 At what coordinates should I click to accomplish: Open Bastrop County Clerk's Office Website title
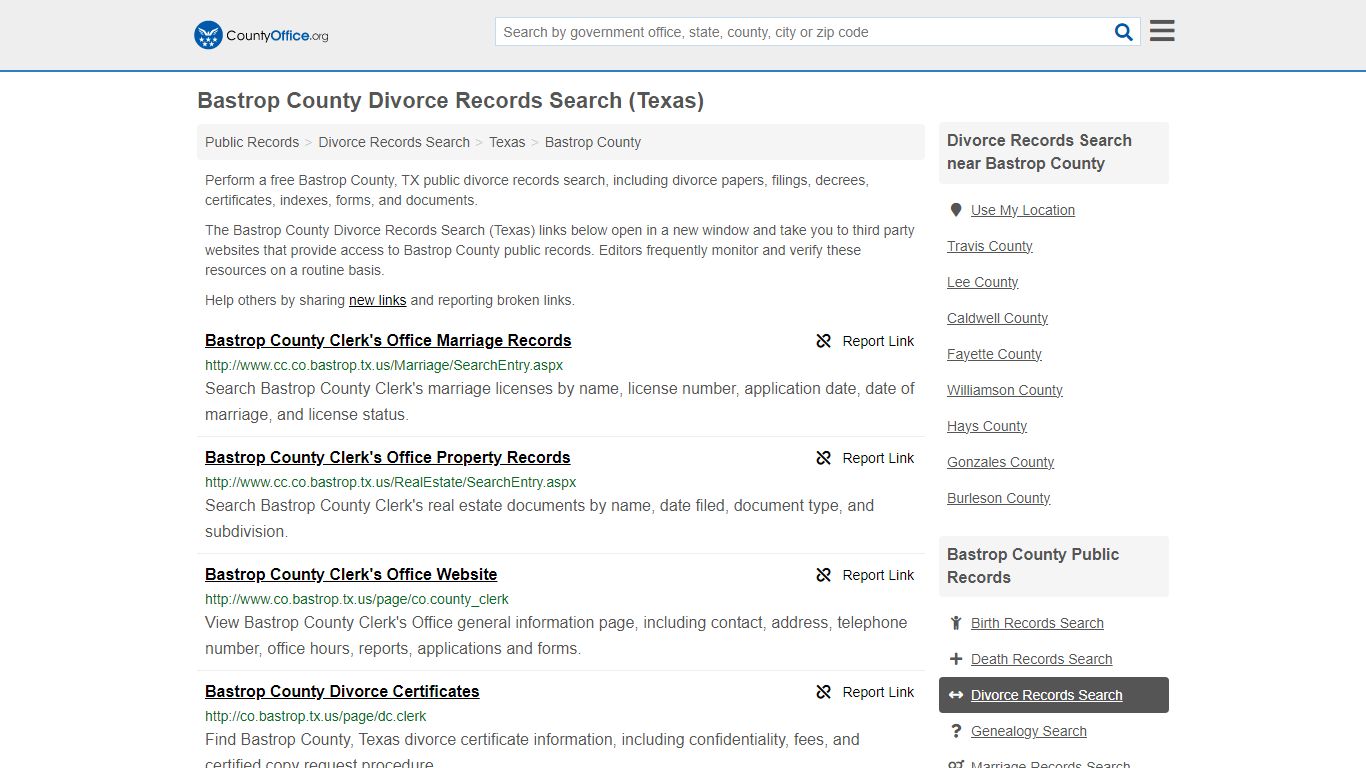click(x=351, y=575)
